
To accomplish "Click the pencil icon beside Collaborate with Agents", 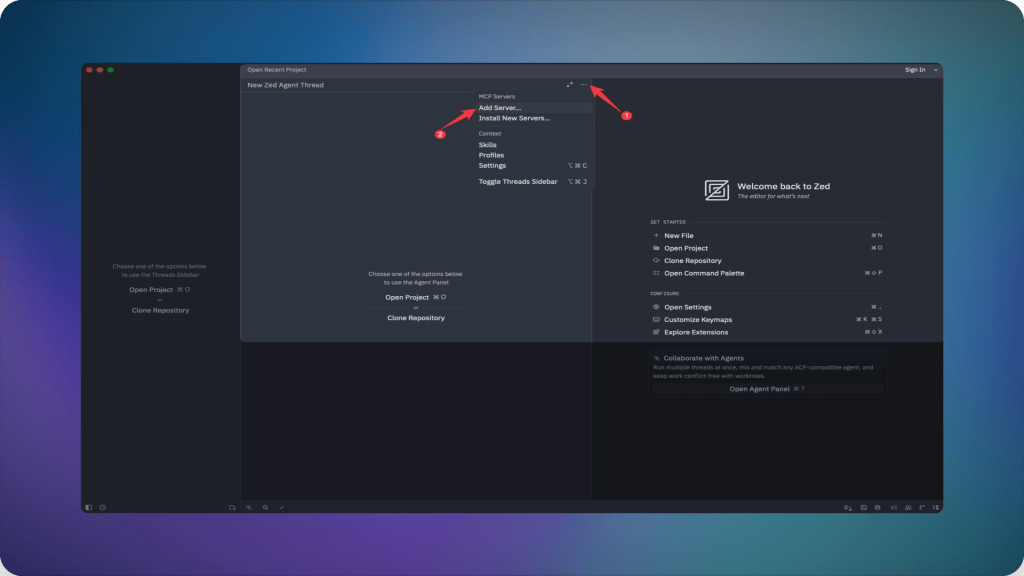I will (x=657, y=358).
